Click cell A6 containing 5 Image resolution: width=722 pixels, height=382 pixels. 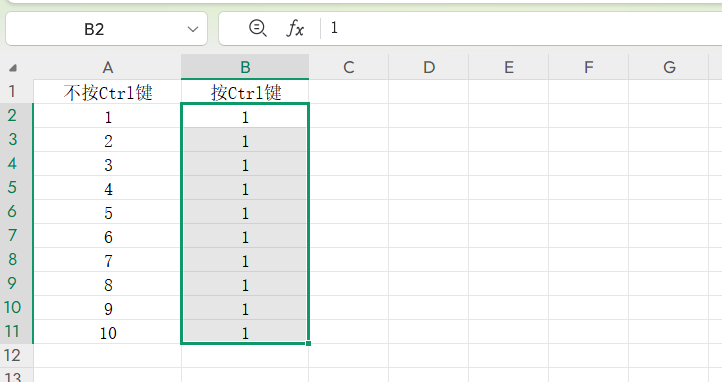[x=107, y=211]
